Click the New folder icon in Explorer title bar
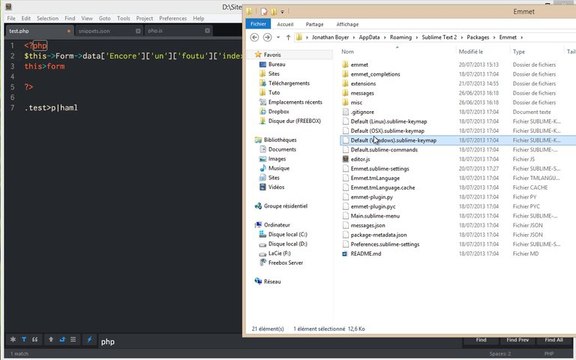576x360 pixels. tap(274, 12)
